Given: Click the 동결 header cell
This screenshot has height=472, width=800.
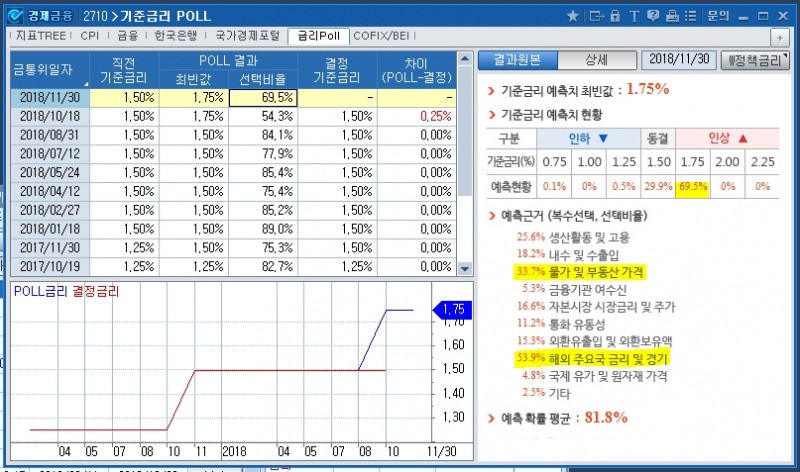Looking at the screenshot, I should (x=658, y=138).
